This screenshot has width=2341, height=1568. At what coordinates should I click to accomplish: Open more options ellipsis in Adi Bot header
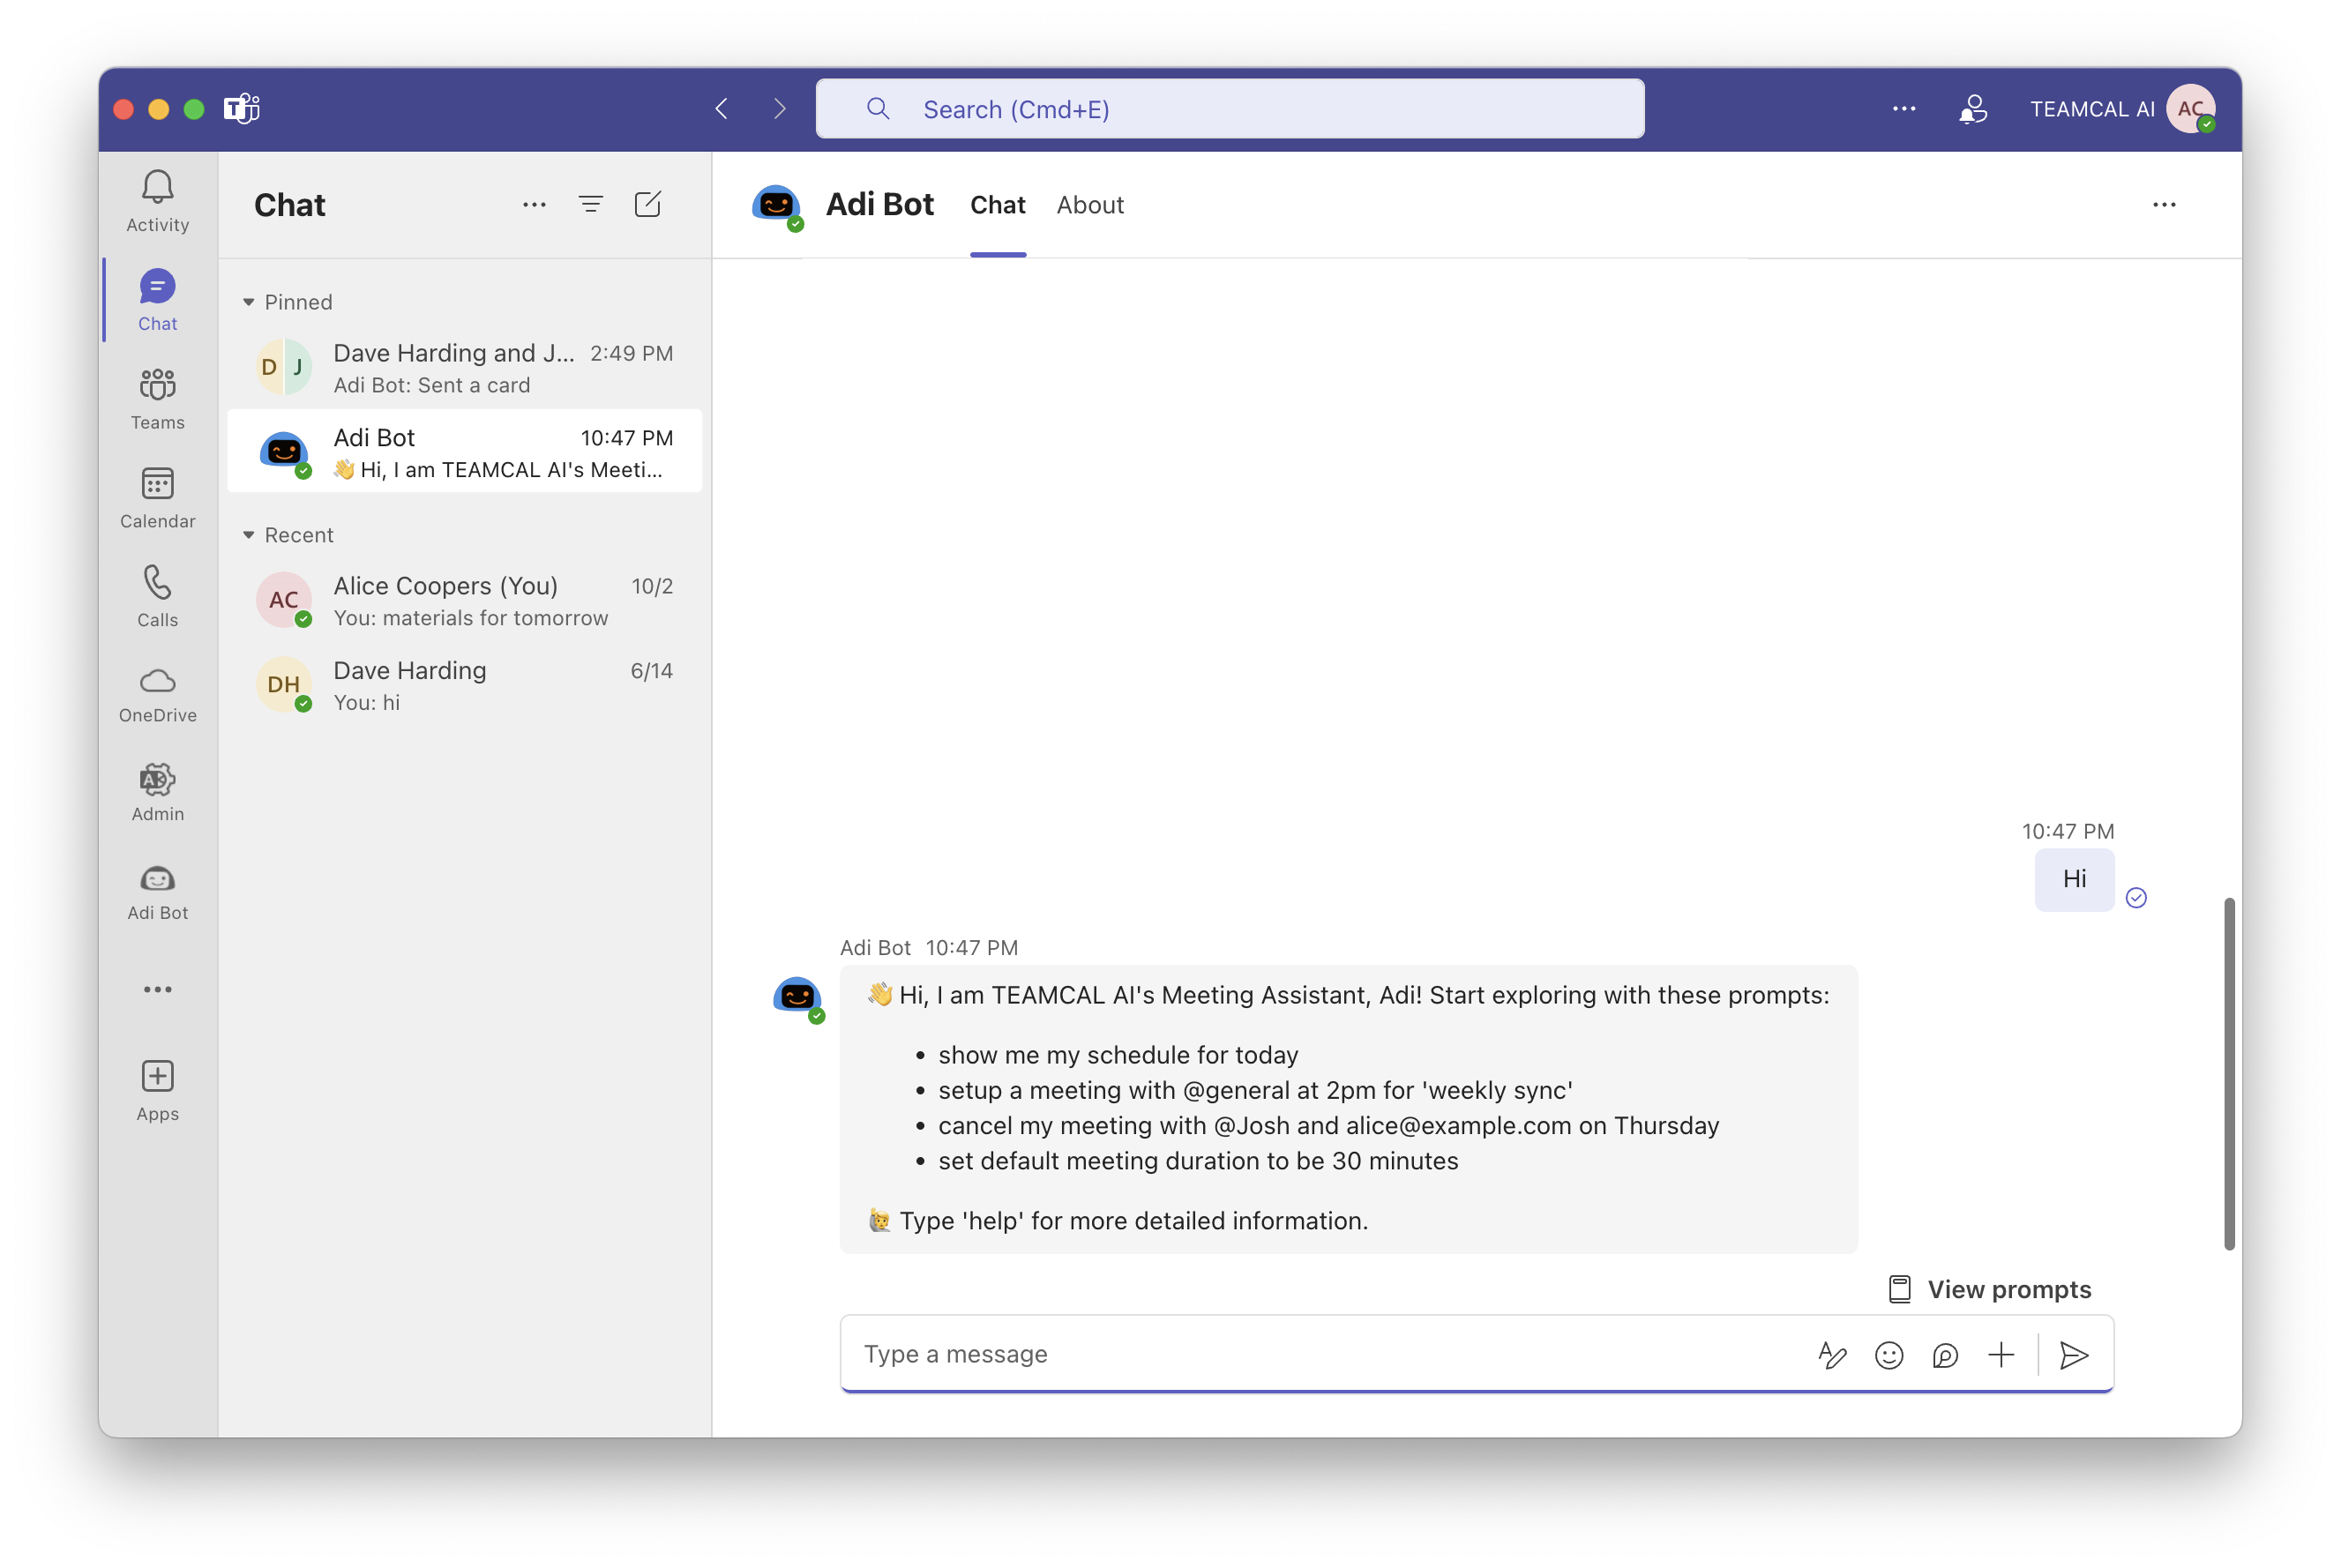[2164, 205]
